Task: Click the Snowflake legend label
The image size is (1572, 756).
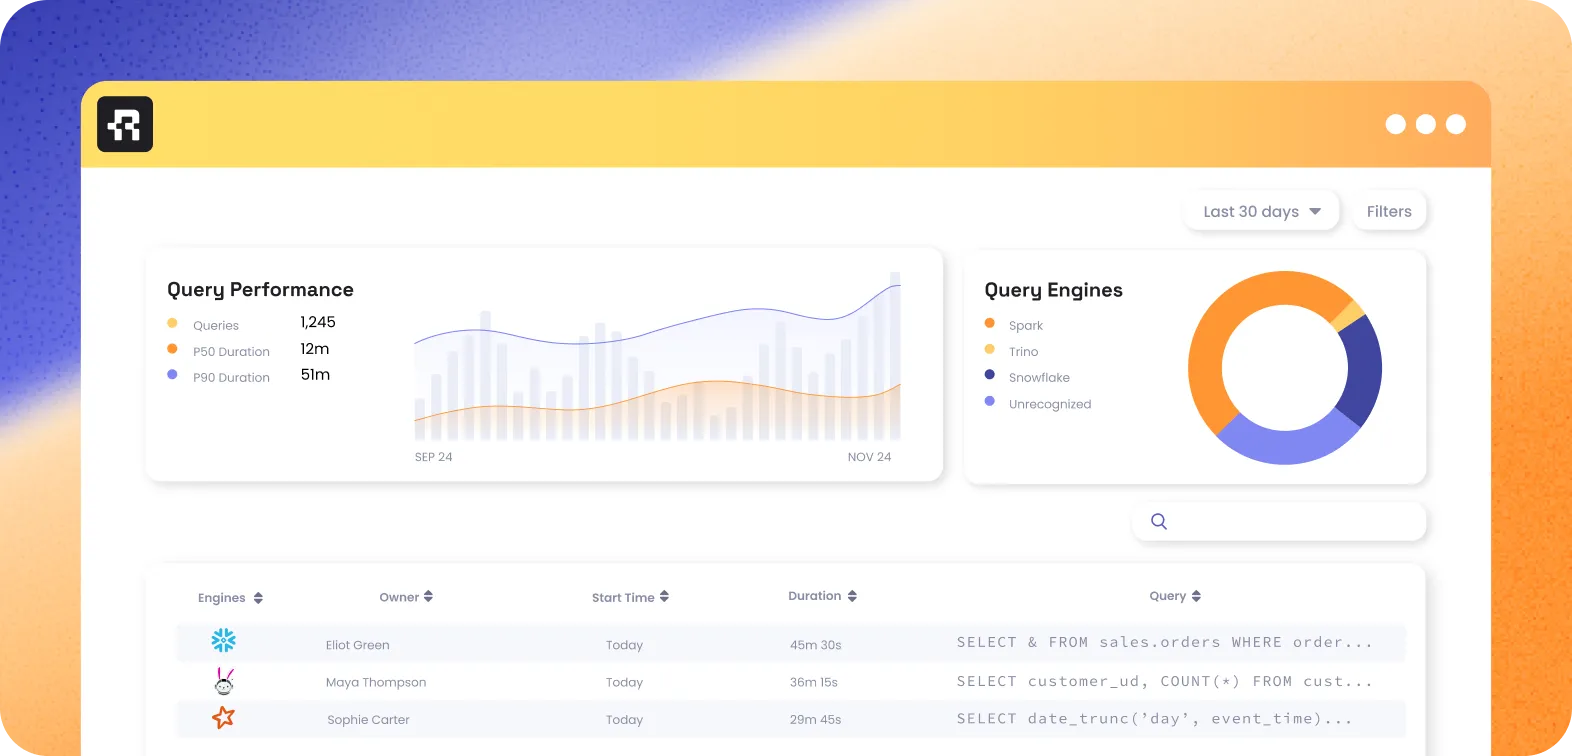Action: pyautogui.click(x=1039, y=377)
